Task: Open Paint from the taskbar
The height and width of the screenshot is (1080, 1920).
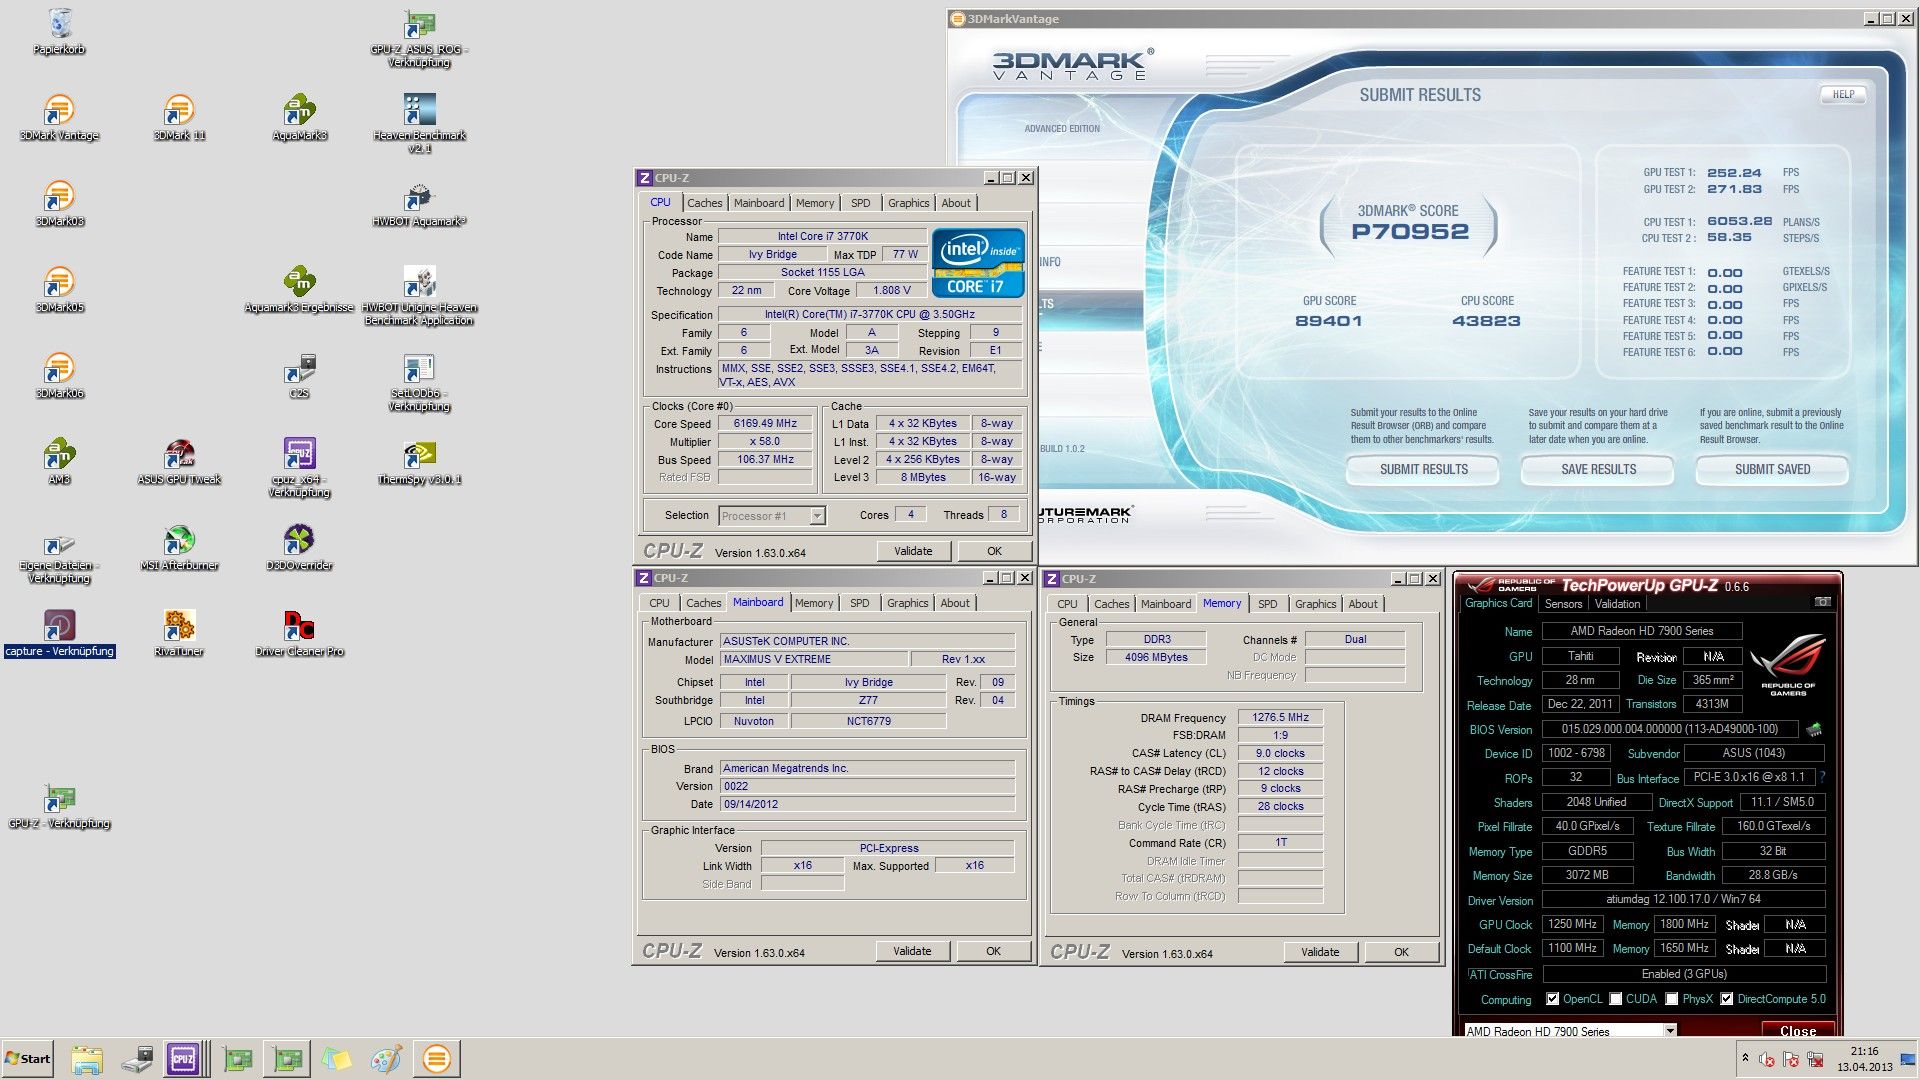Action: click(386, 1059)
